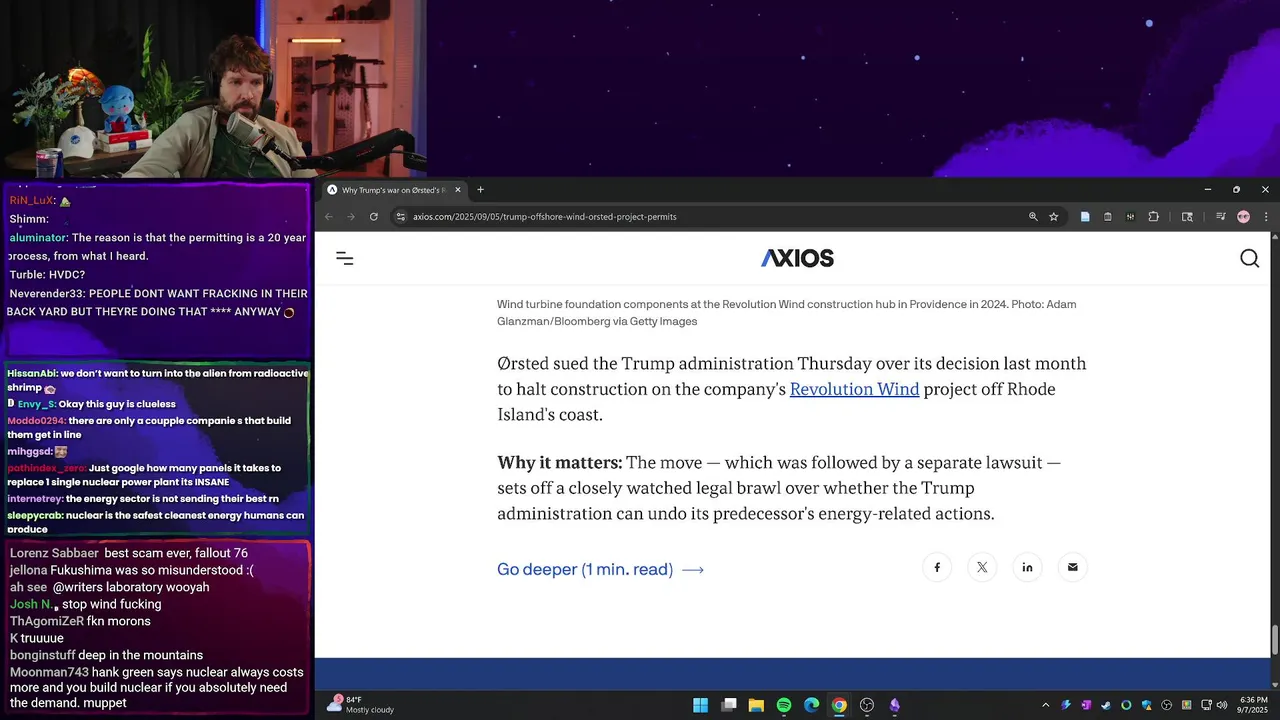Screen dimensions: 1280x720
Task: Open Microsoft Edge from taskbar
Action: click(811, 705)
